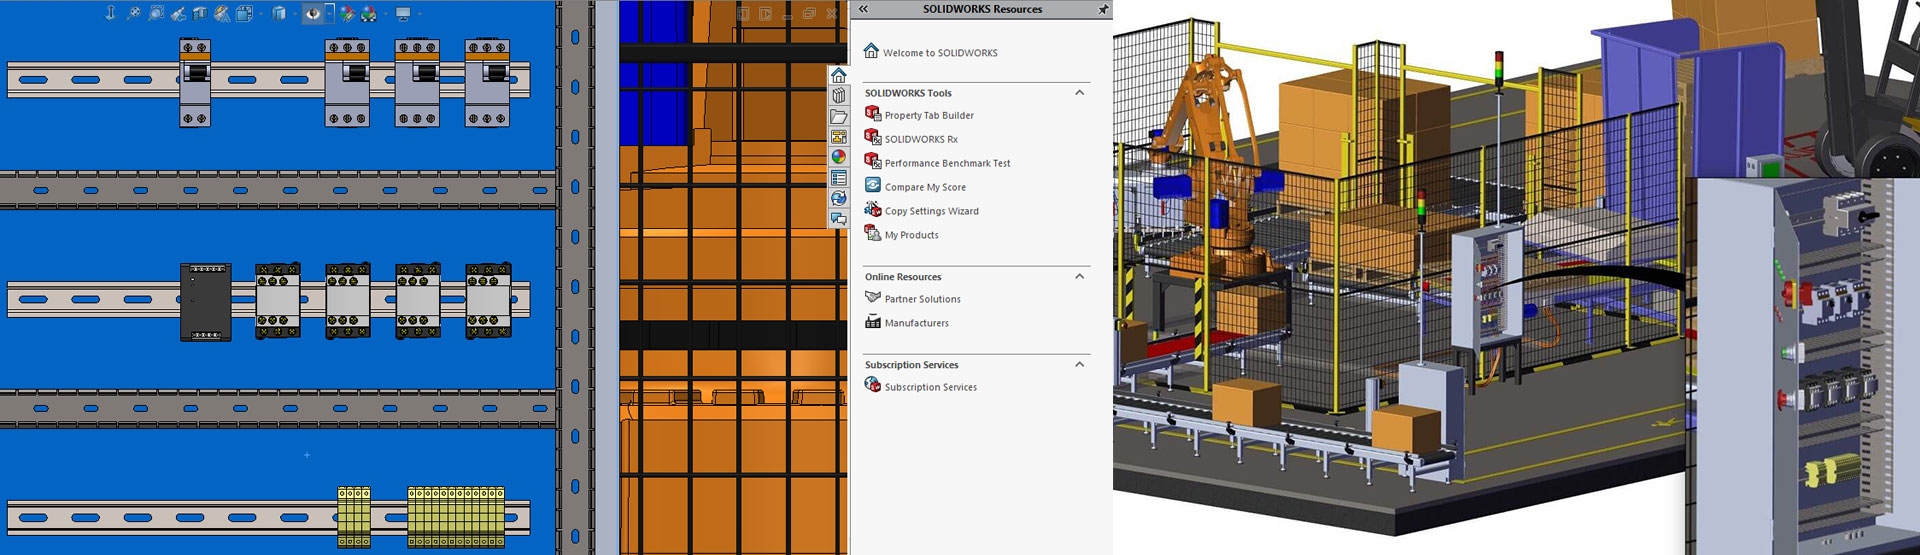Open the View Orientation cube icon
The height and width of the screenshot is (555, 1920).
coord(244,14)
